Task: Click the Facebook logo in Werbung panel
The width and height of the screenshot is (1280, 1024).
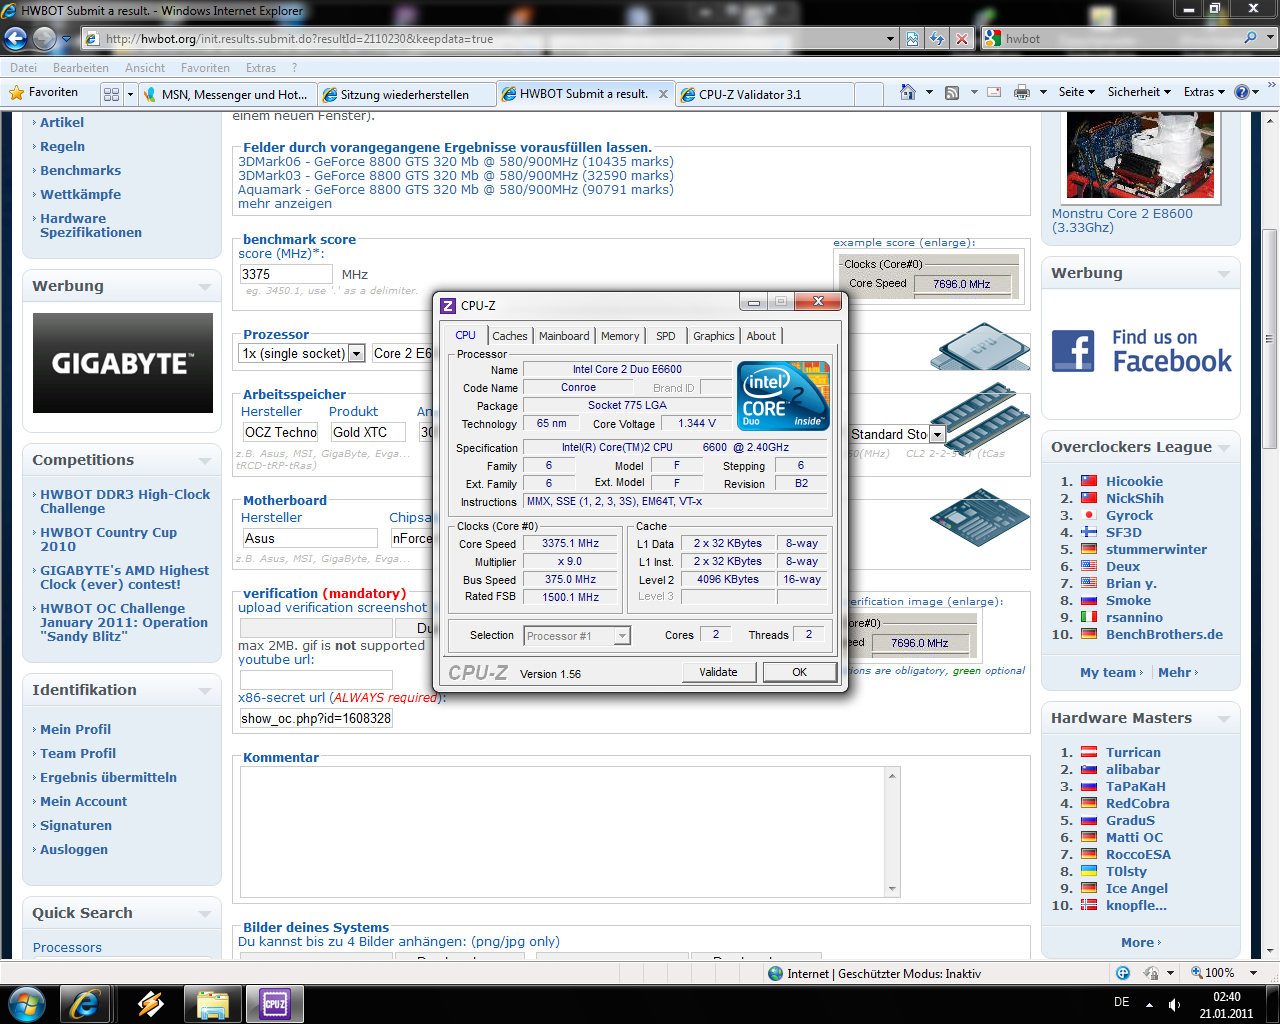Action: [x=1073, y=352]
